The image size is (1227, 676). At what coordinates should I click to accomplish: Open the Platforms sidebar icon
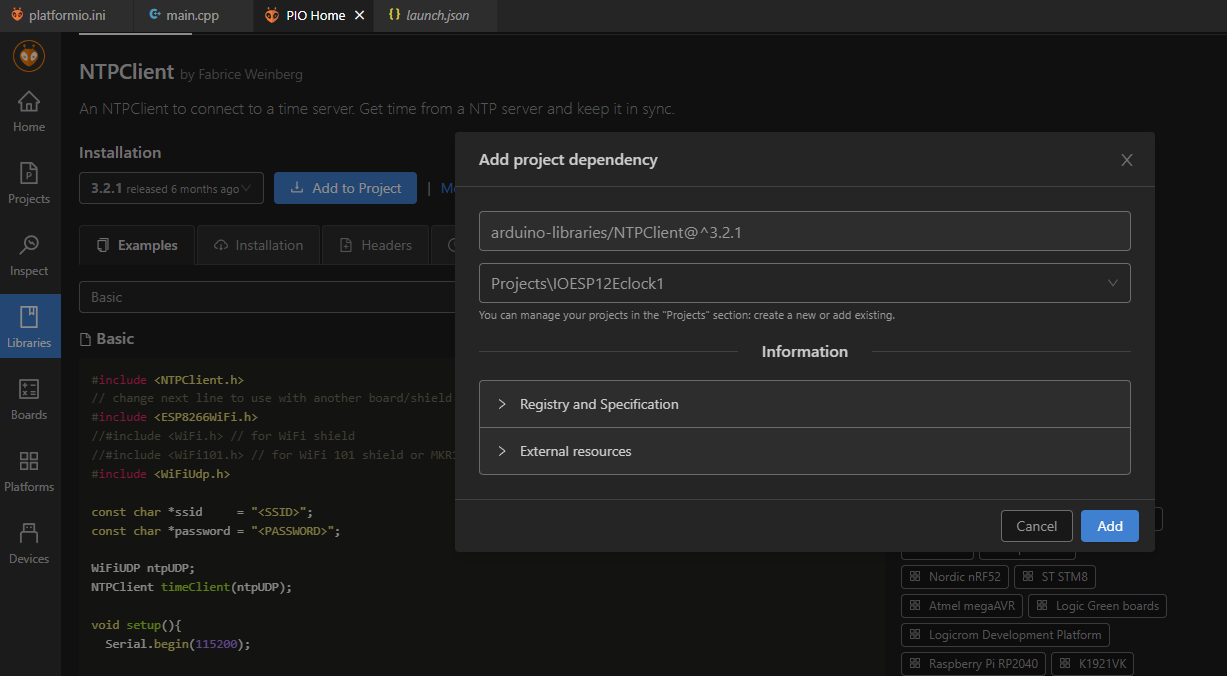pos(29,471)
